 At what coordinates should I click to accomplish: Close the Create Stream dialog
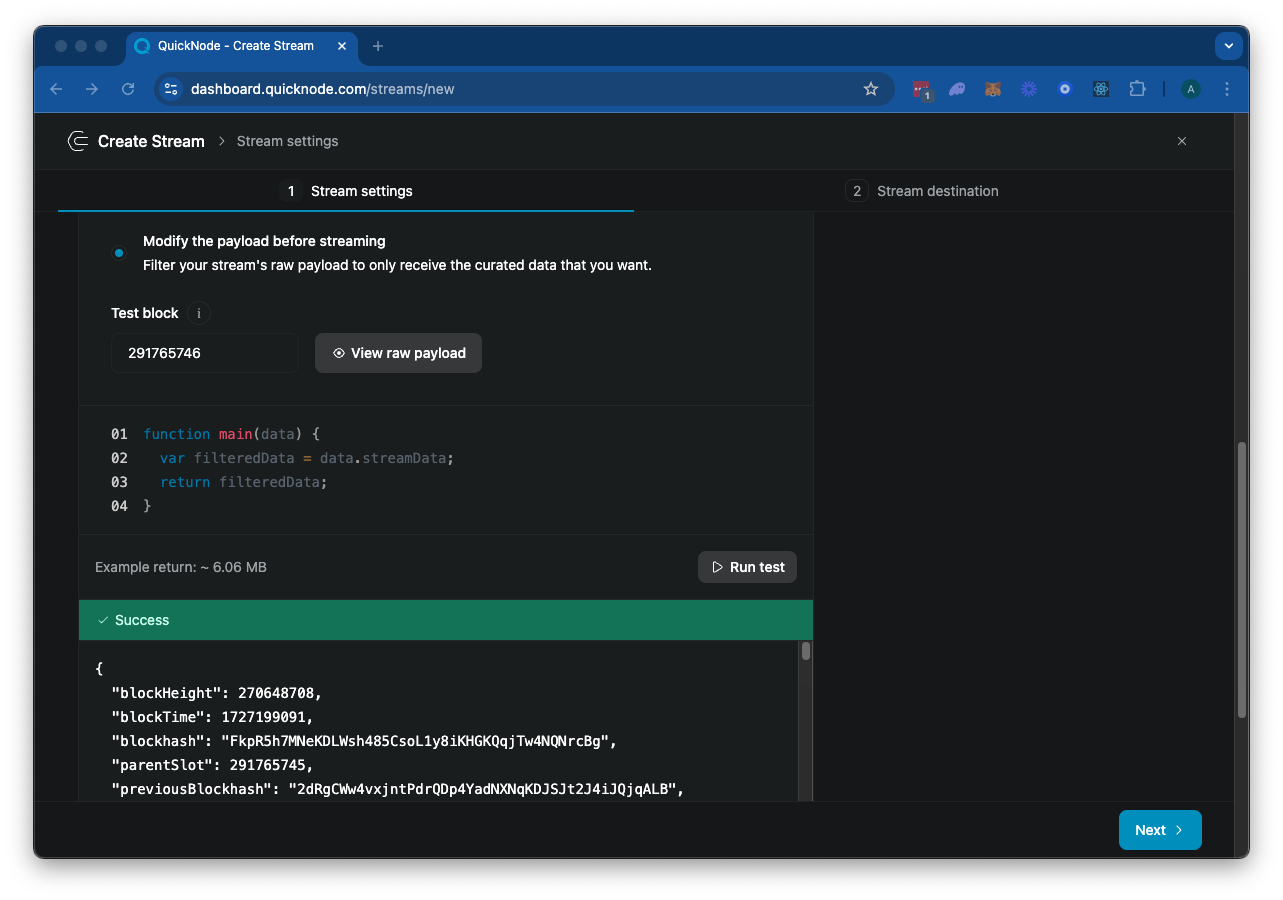tap(1181, 141)
